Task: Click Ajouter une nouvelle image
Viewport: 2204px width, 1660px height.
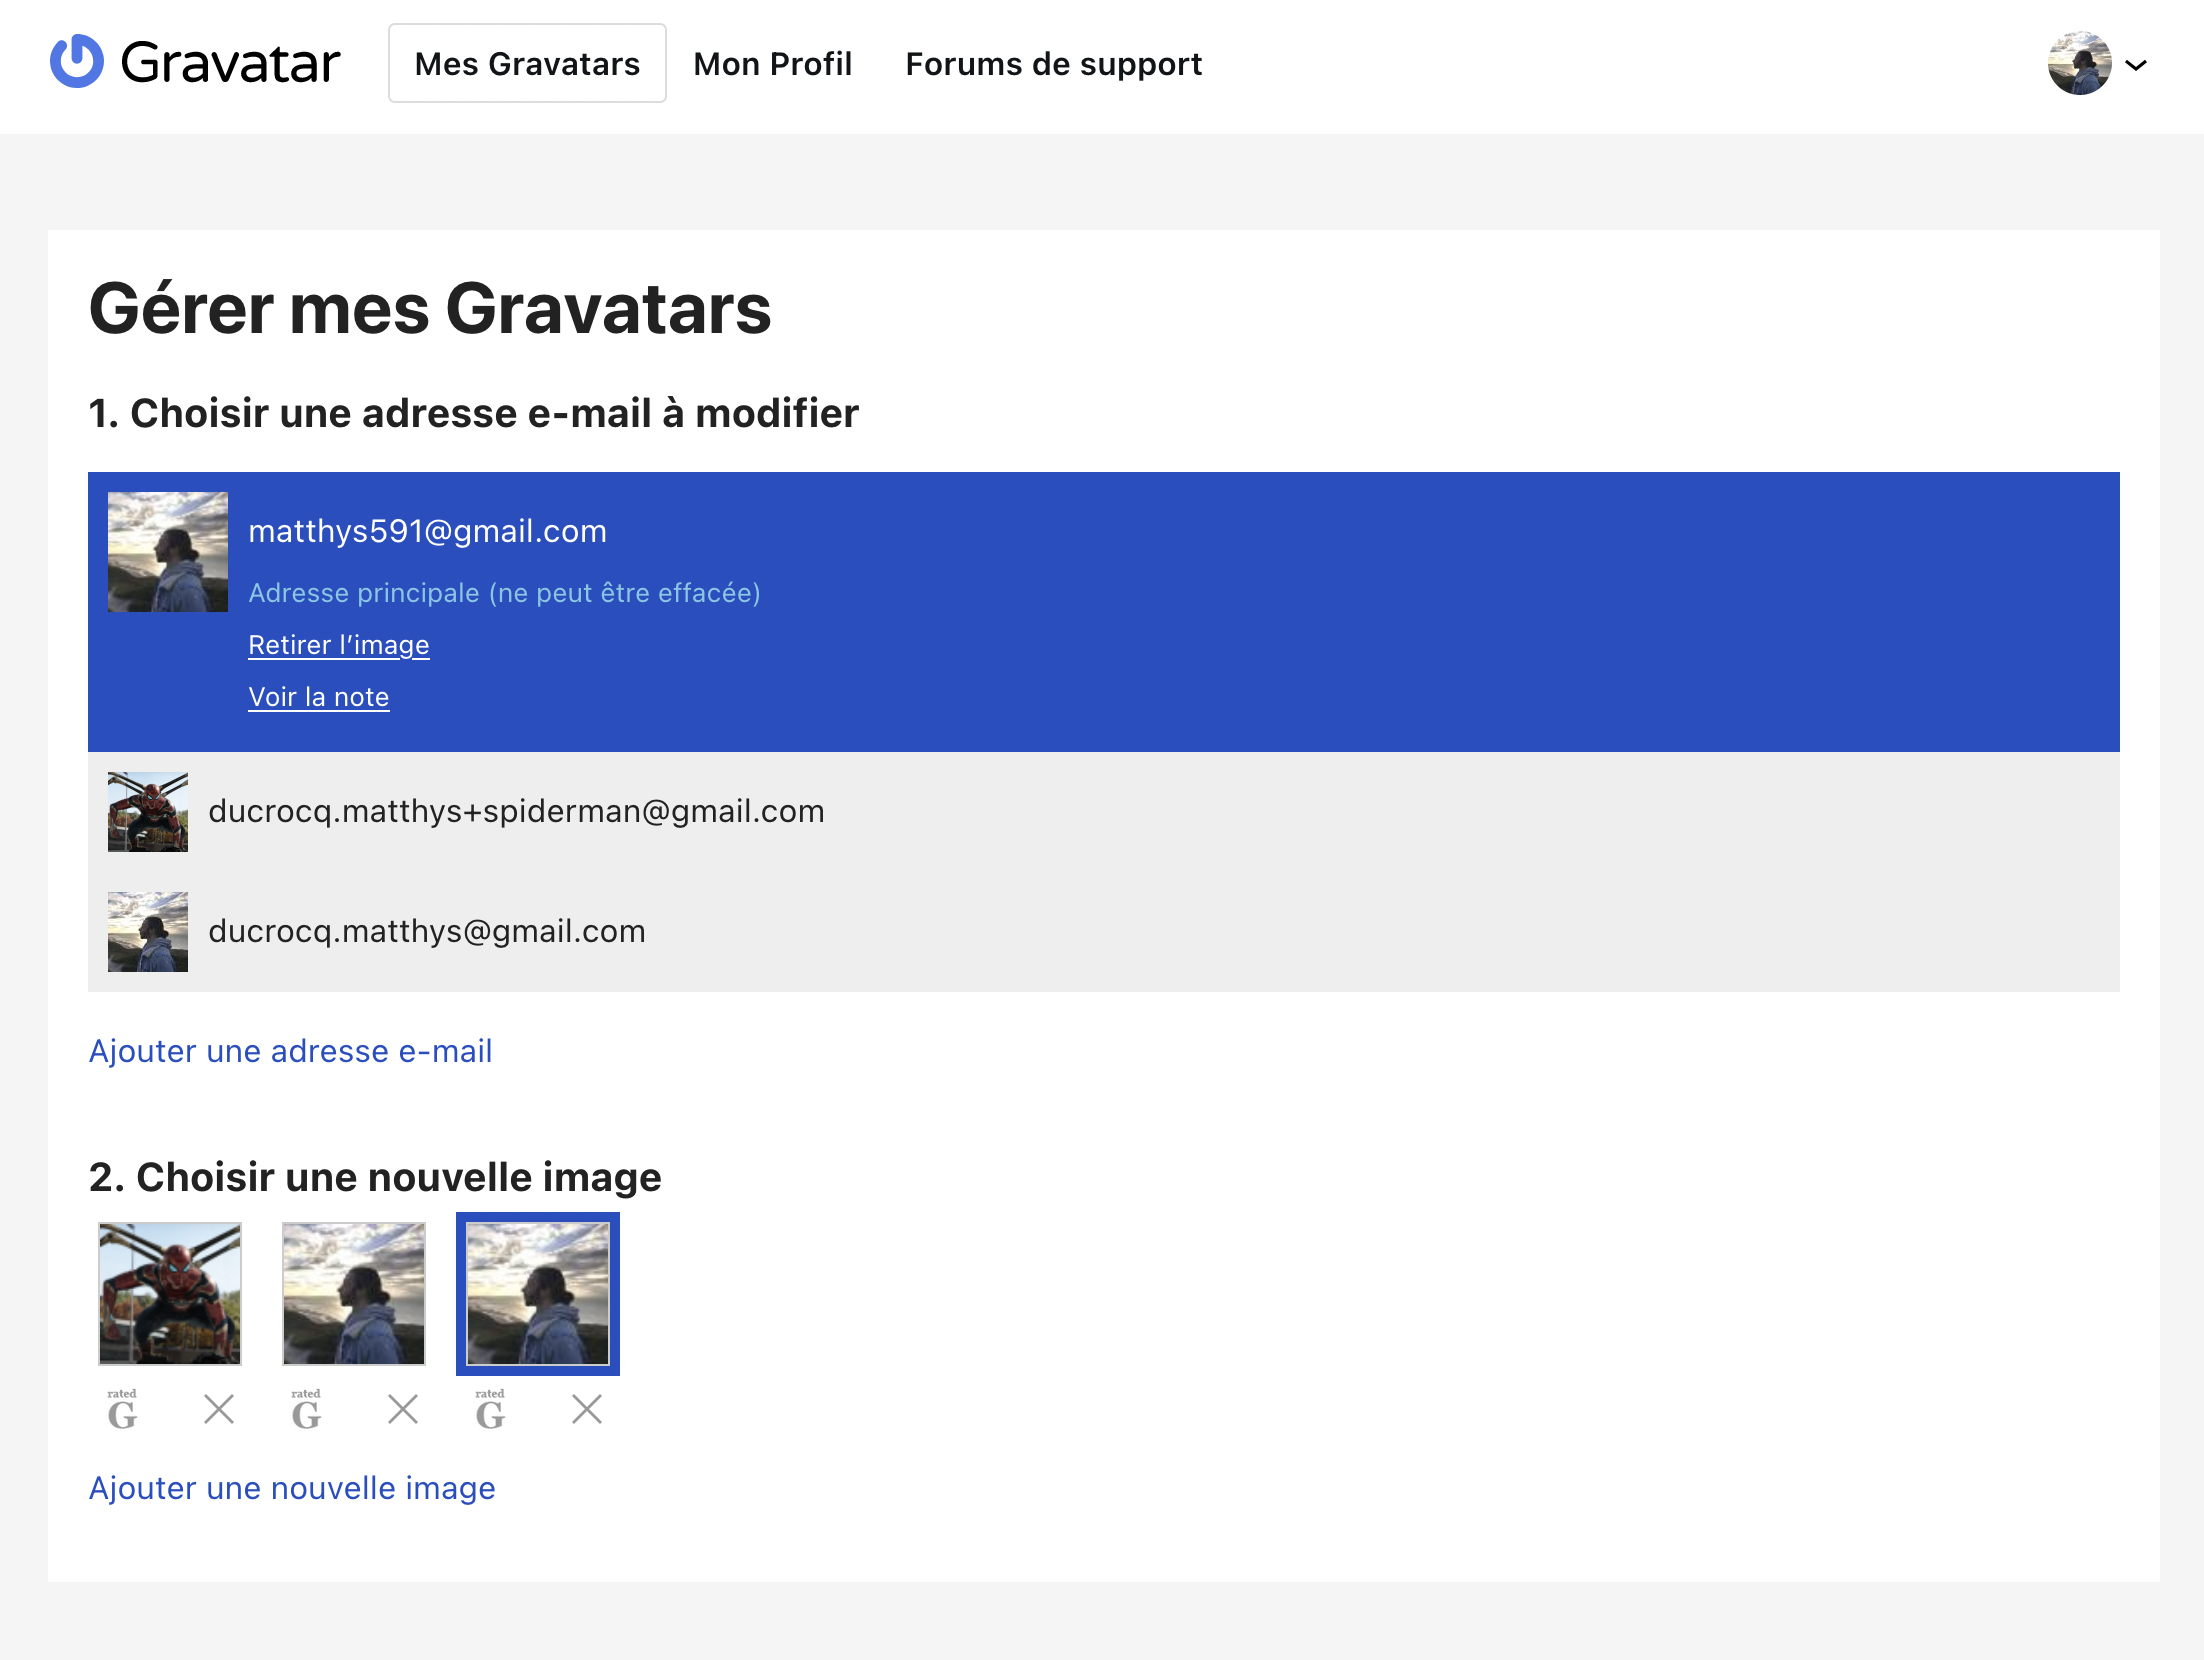Action: (x=292, y=1488)
